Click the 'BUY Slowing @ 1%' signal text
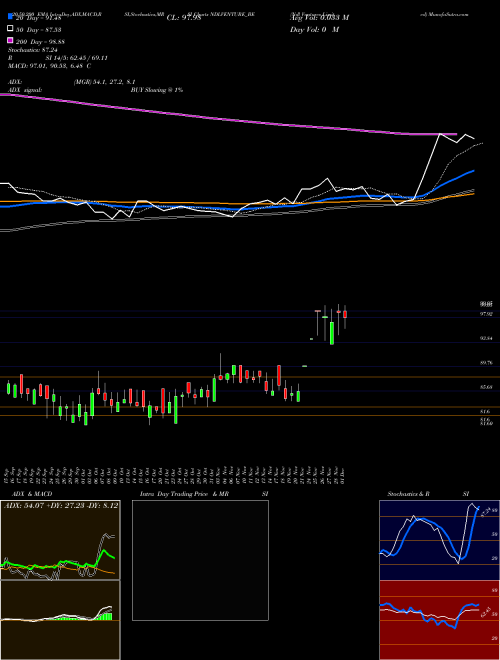This screenshot has width=500, height=660. tap(157, 90)
